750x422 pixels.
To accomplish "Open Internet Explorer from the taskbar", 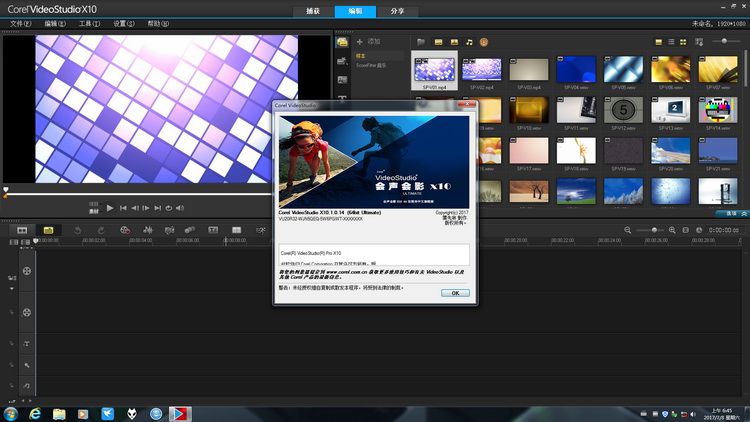I will 34,414.
